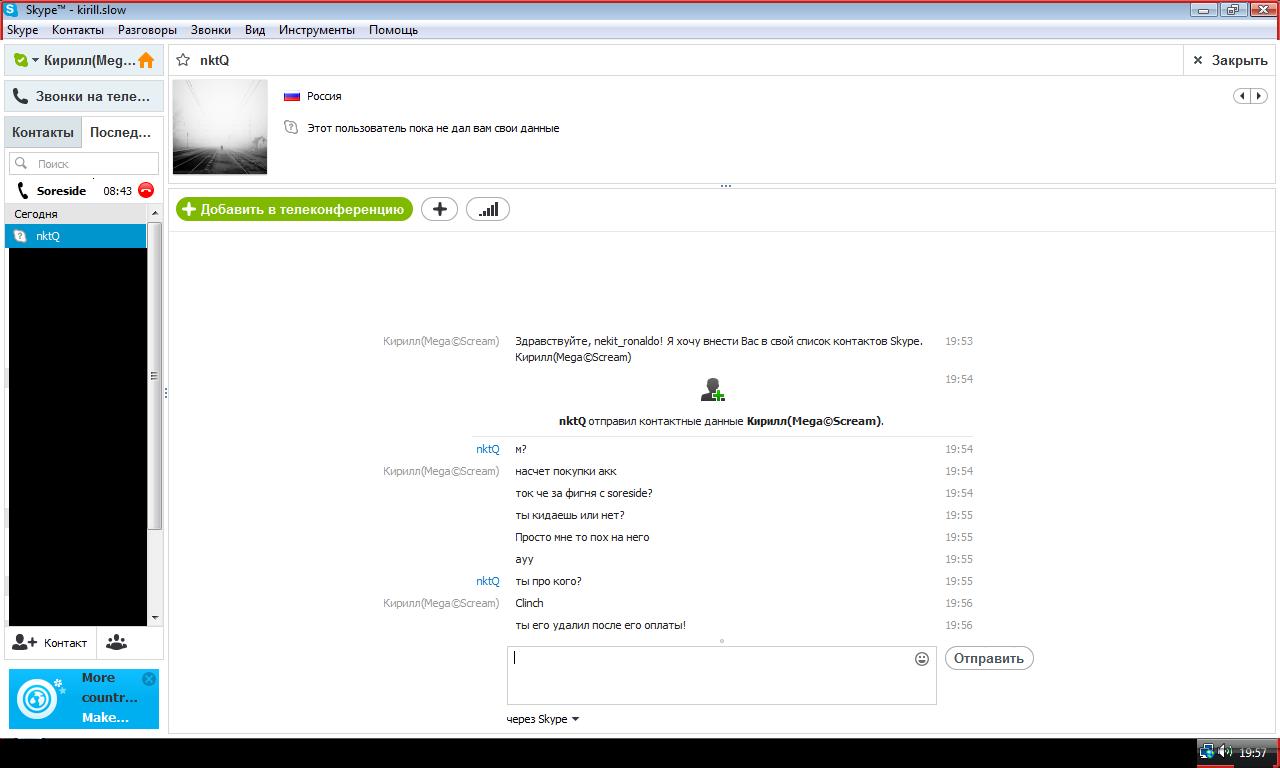Screen dimensions: 1280x768
Task: Click message 'ты кидаешь или нет?'
Action: [569, 515]
